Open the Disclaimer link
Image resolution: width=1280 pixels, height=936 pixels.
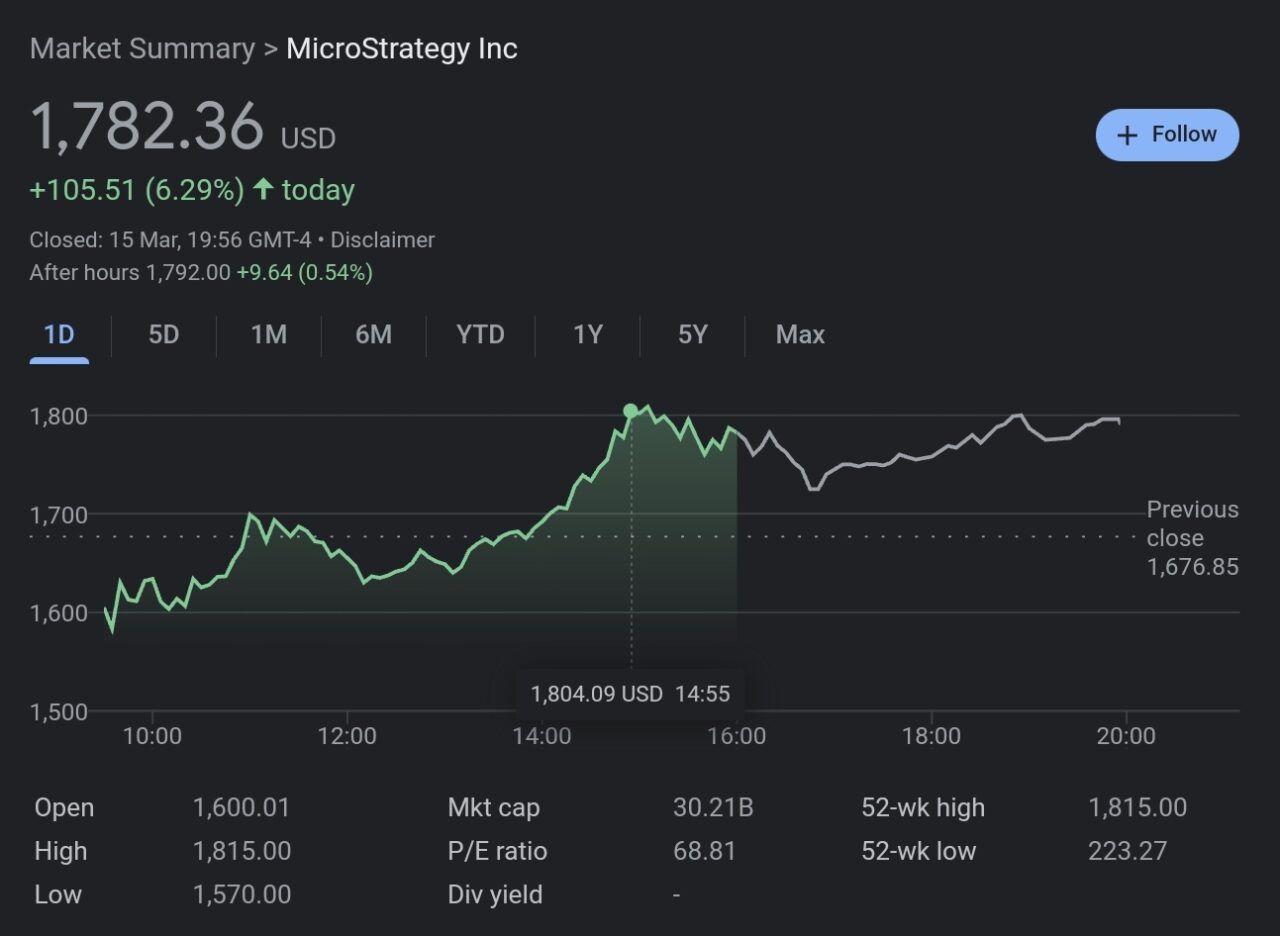pos(383,240)
